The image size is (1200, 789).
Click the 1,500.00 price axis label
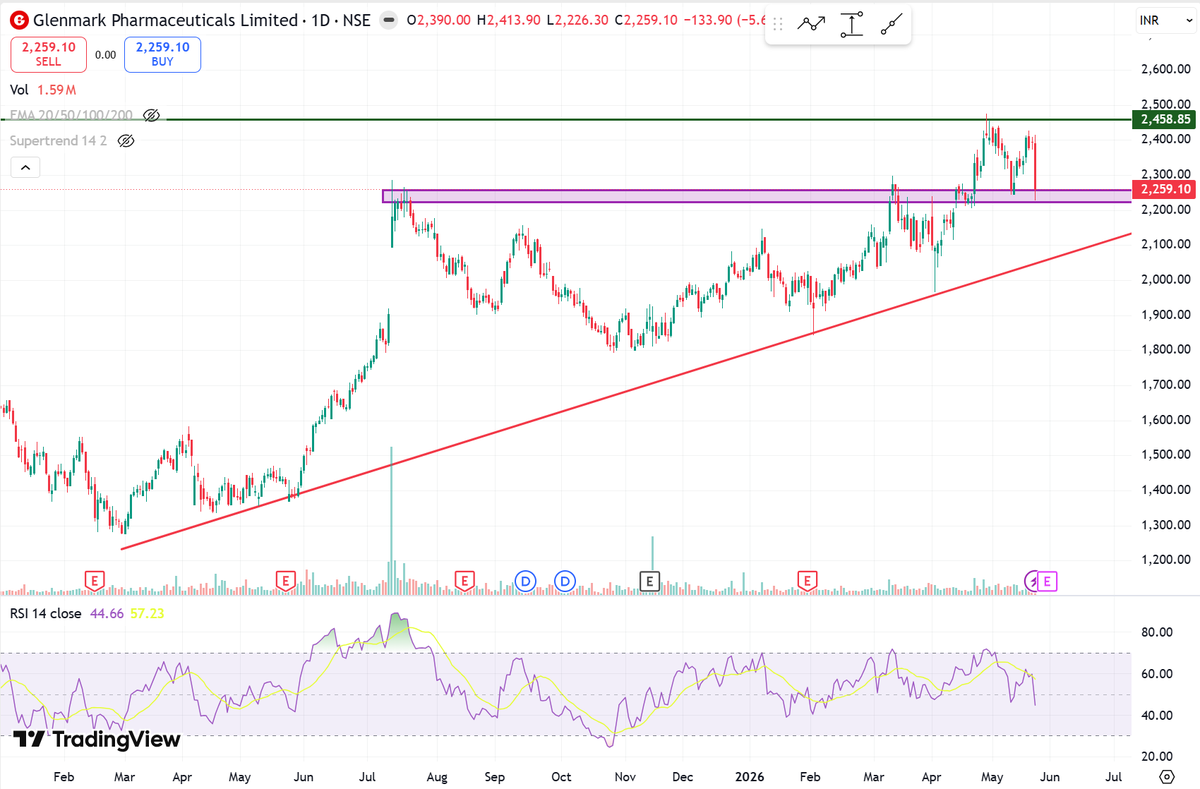point(1165,455)
